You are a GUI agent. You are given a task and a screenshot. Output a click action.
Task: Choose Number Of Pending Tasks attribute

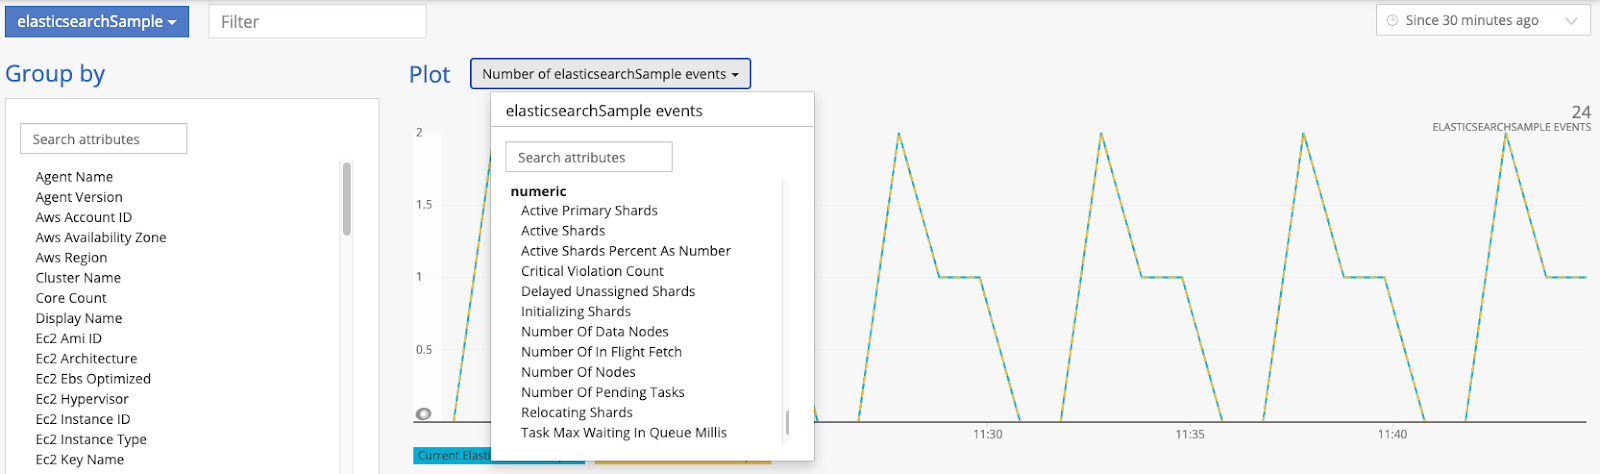[602, 393]
